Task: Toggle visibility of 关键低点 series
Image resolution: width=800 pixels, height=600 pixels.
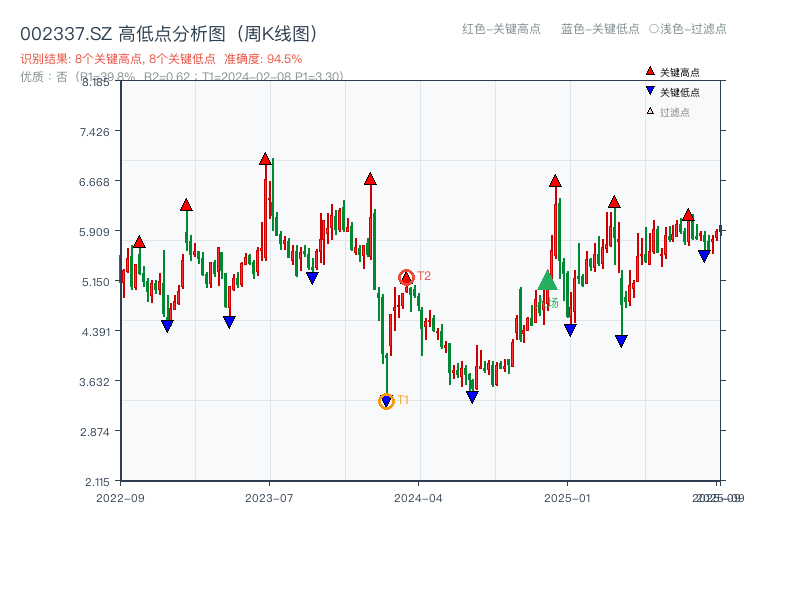Action: [x=672, y=90]
